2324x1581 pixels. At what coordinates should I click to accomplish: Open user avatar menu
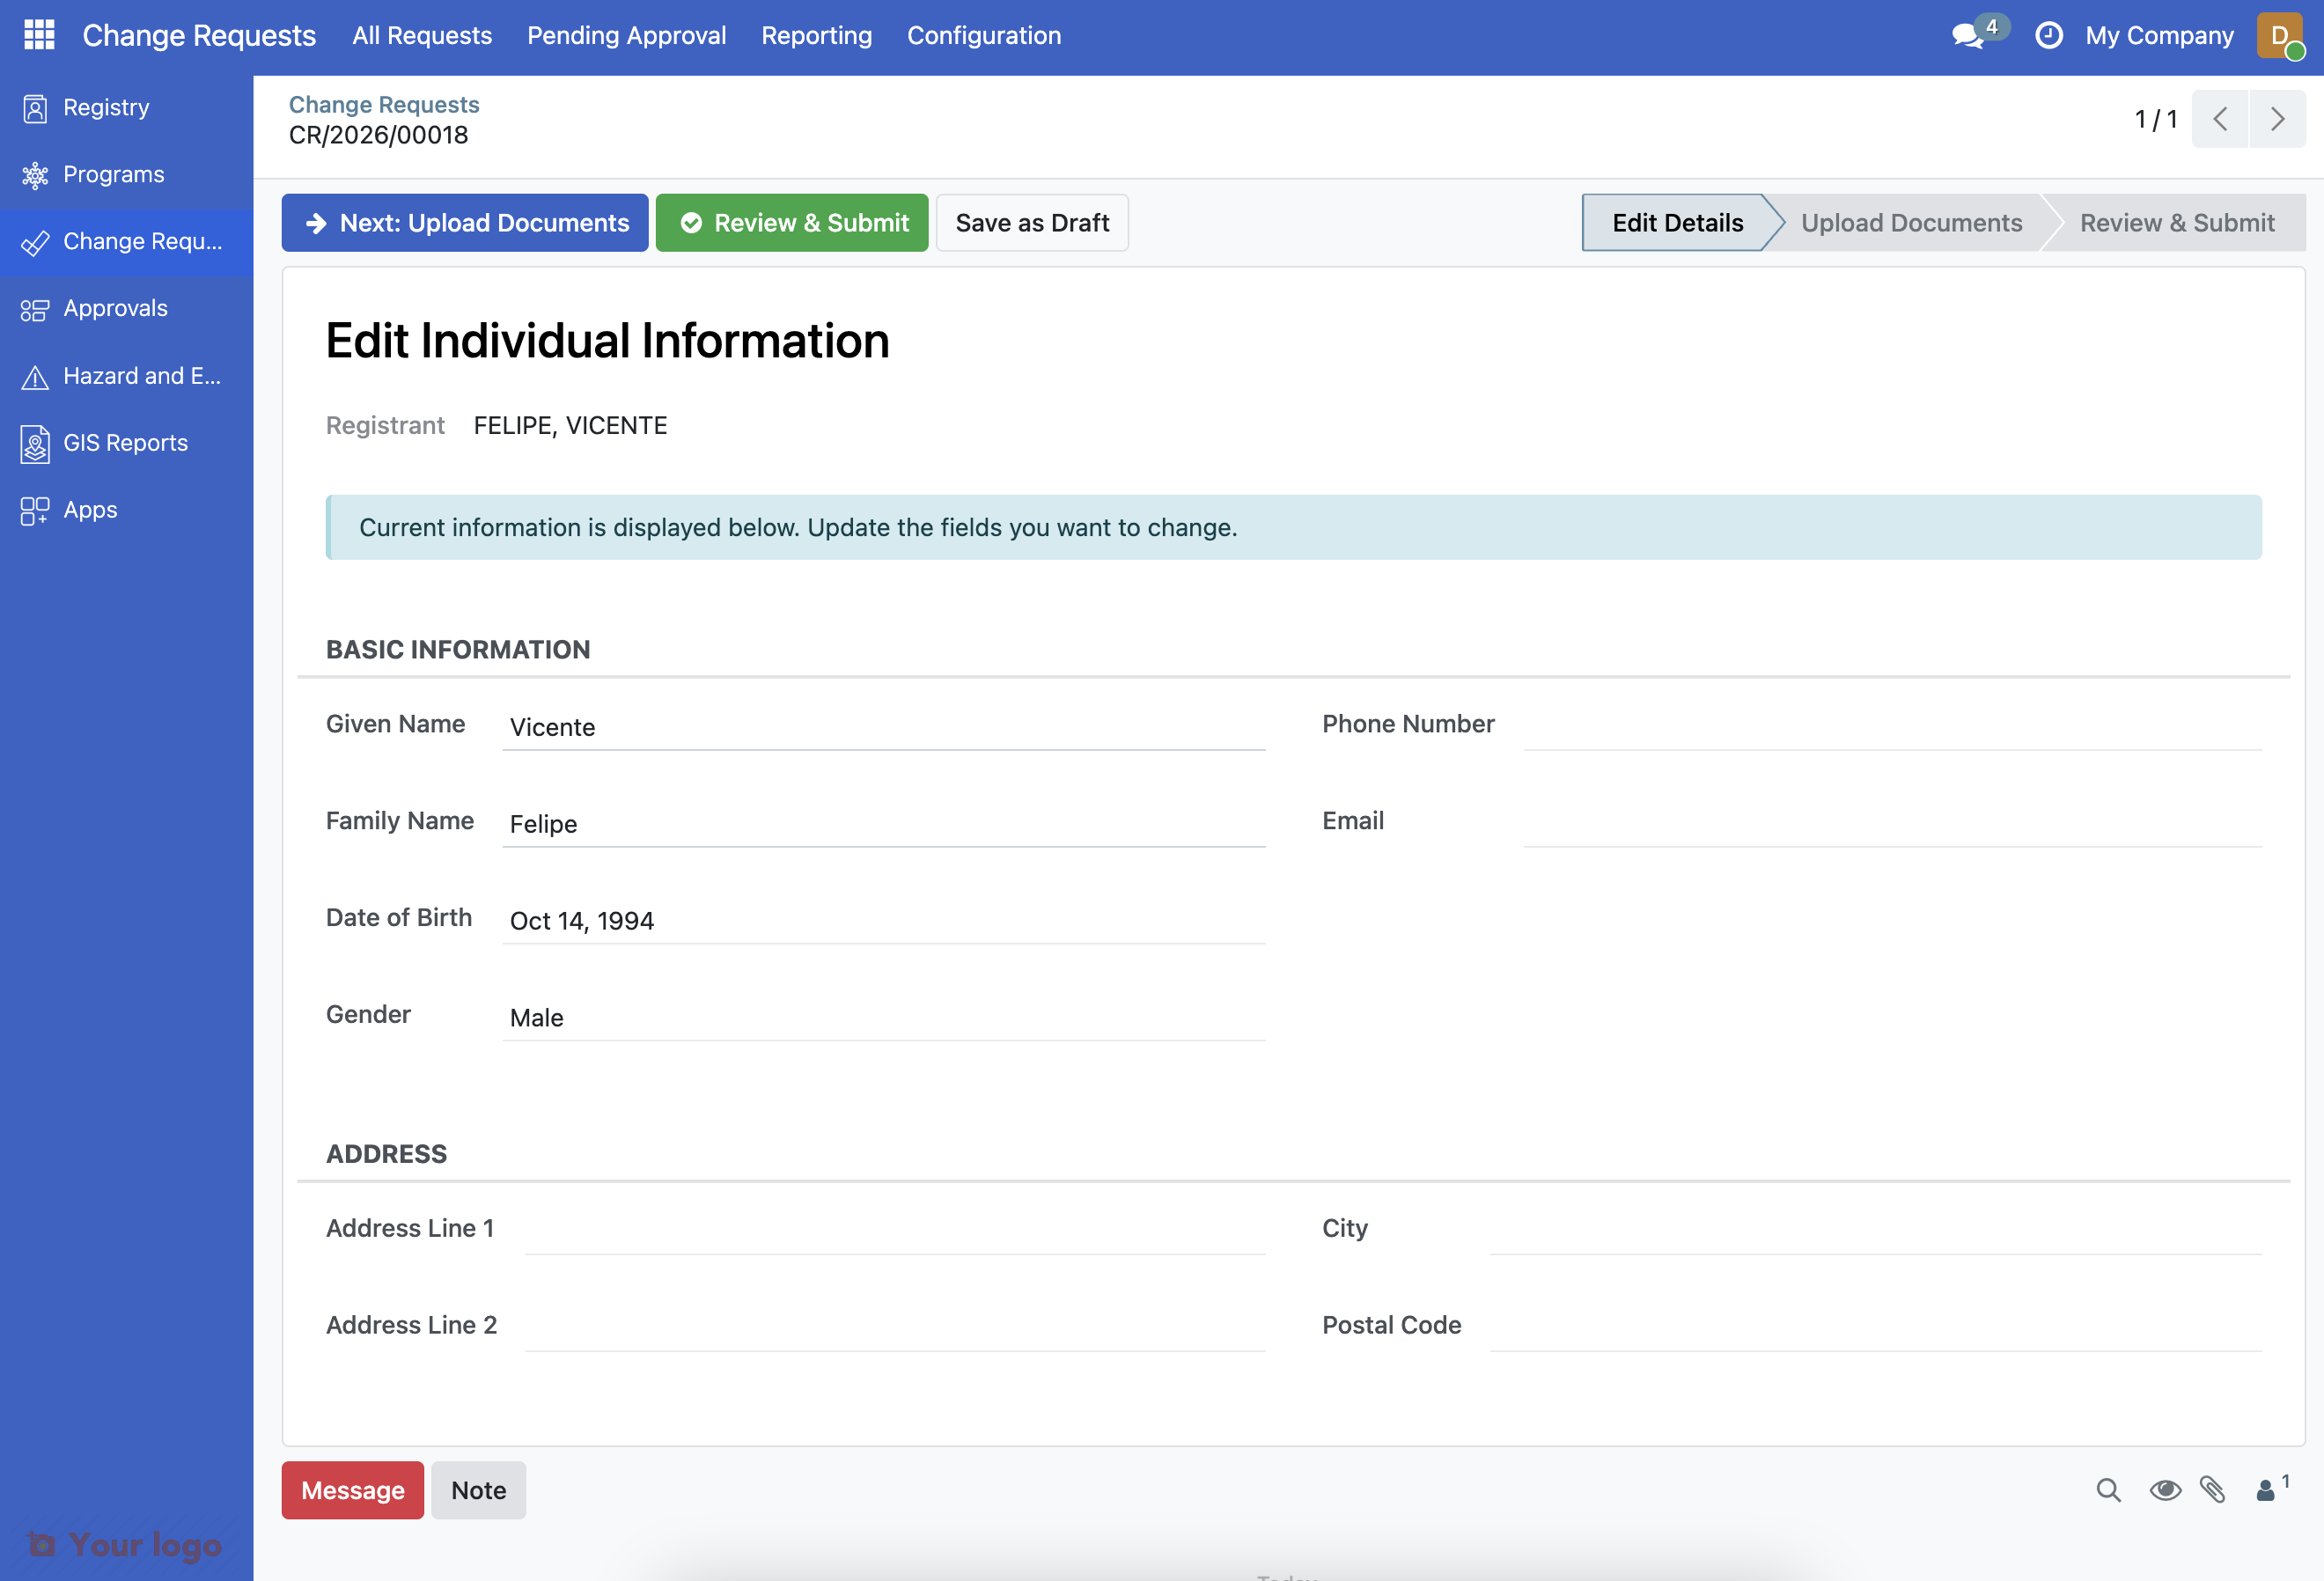pos(2279,36)
